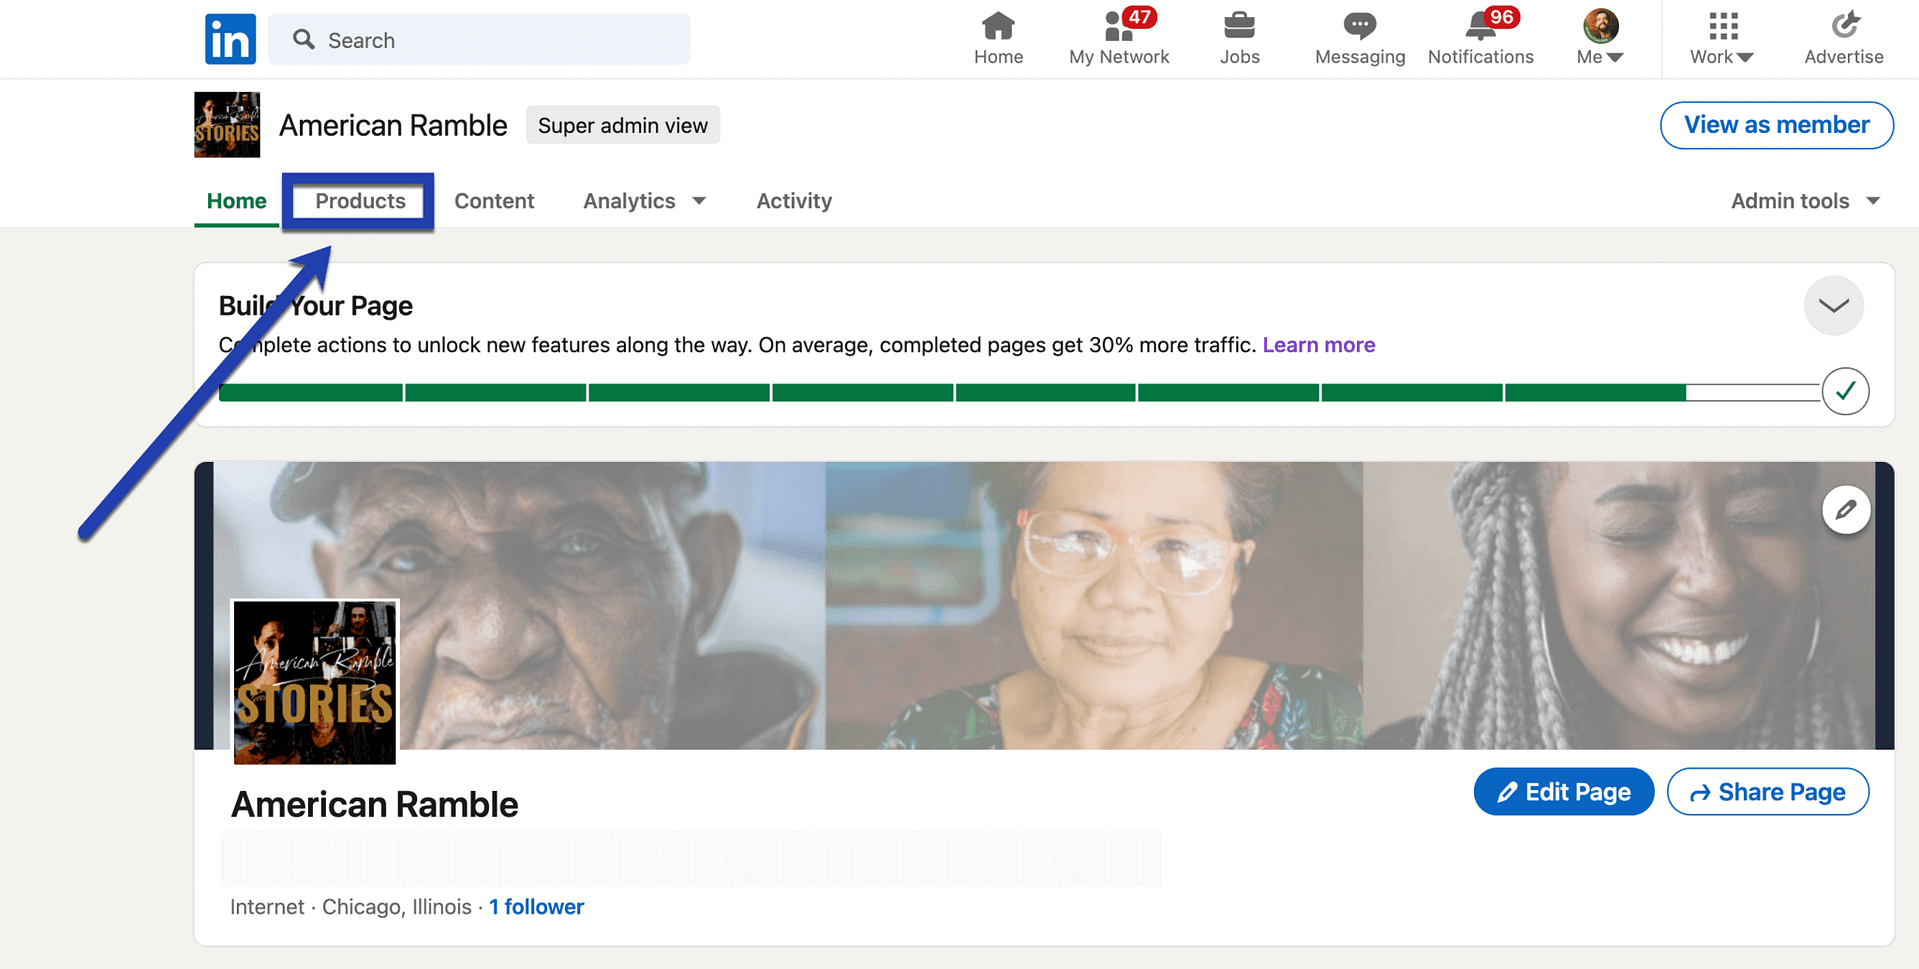The height and width of the screenshot is (969, 1919).
Task: Click the Learn more link
Action: pyautogui.click(x=1318, y=344)
